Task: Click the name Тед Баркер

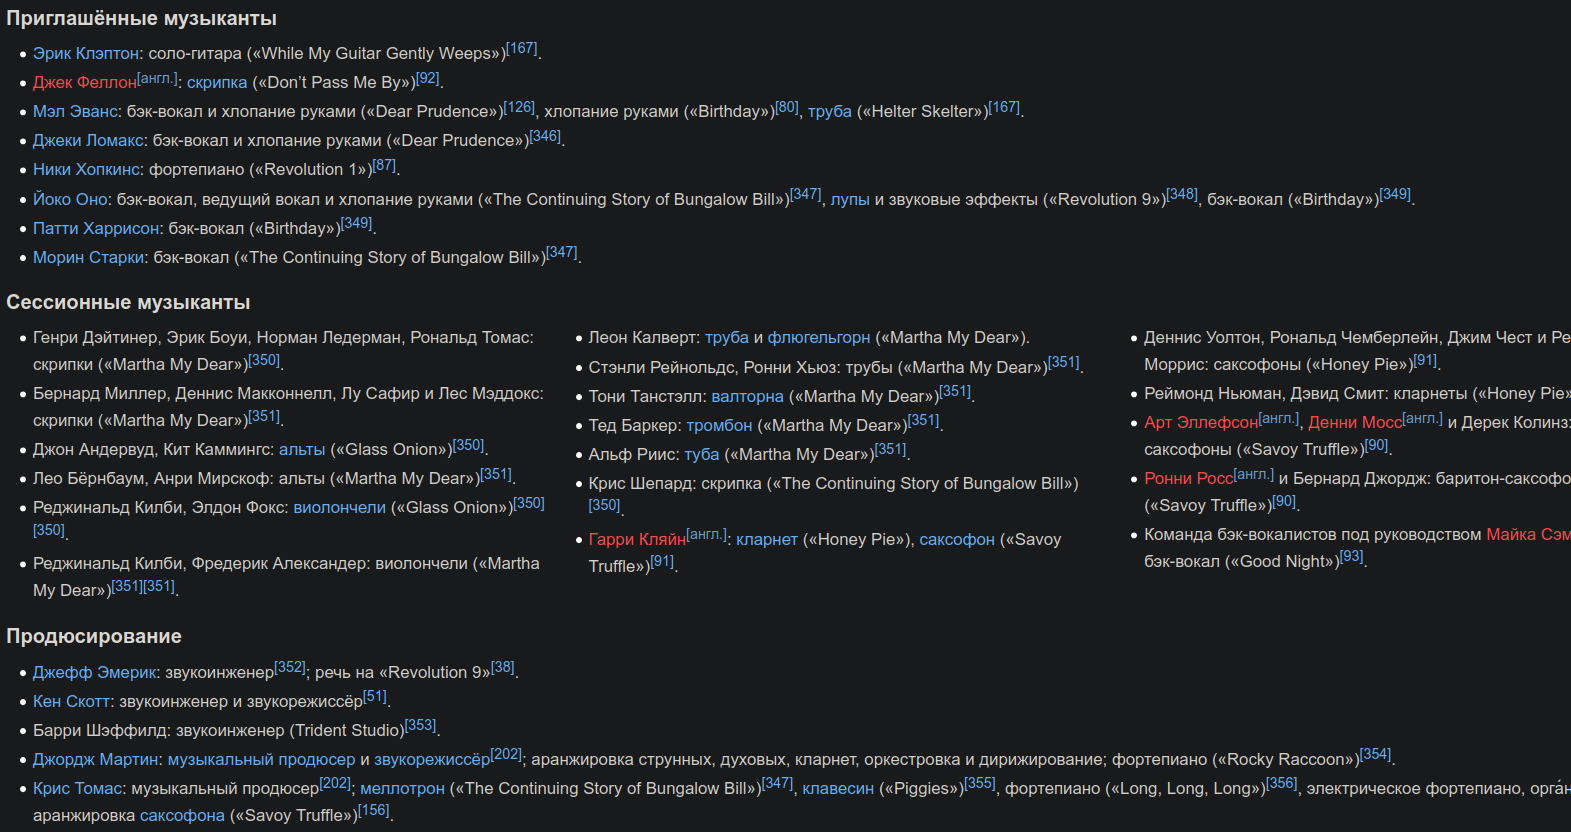Action: tap(633, 425)
